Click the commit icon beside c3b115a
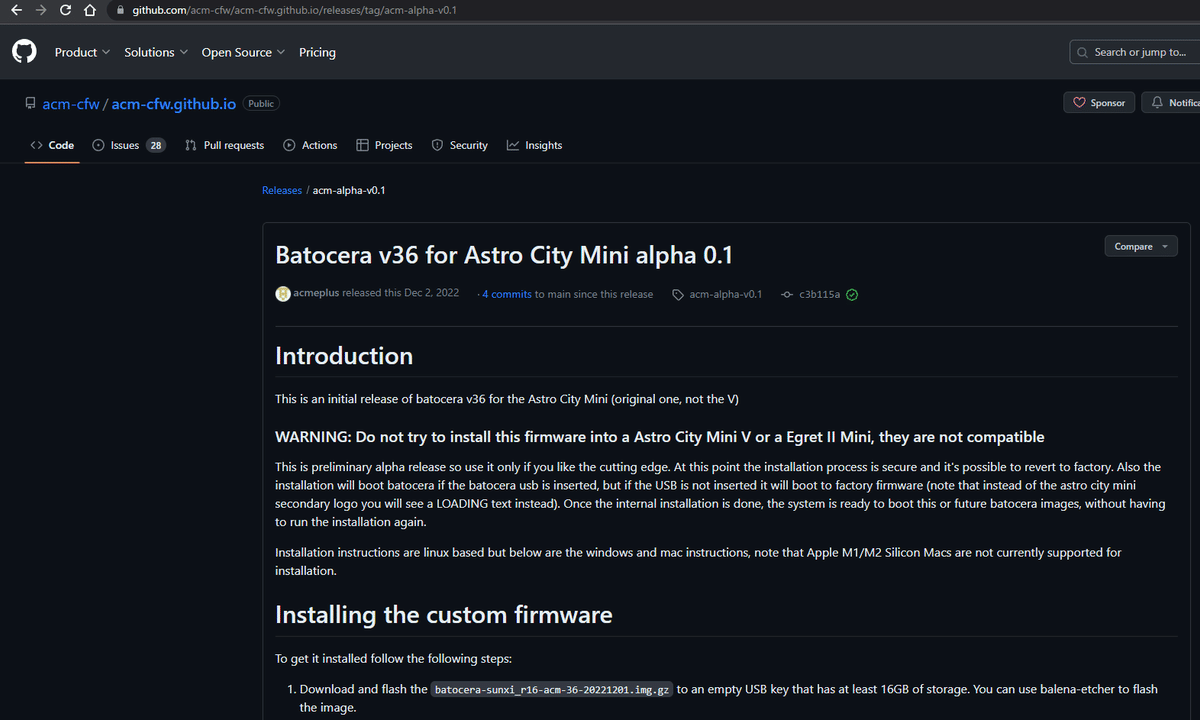This screenshot has height=720, width=1200. click(x=787, y=294)
